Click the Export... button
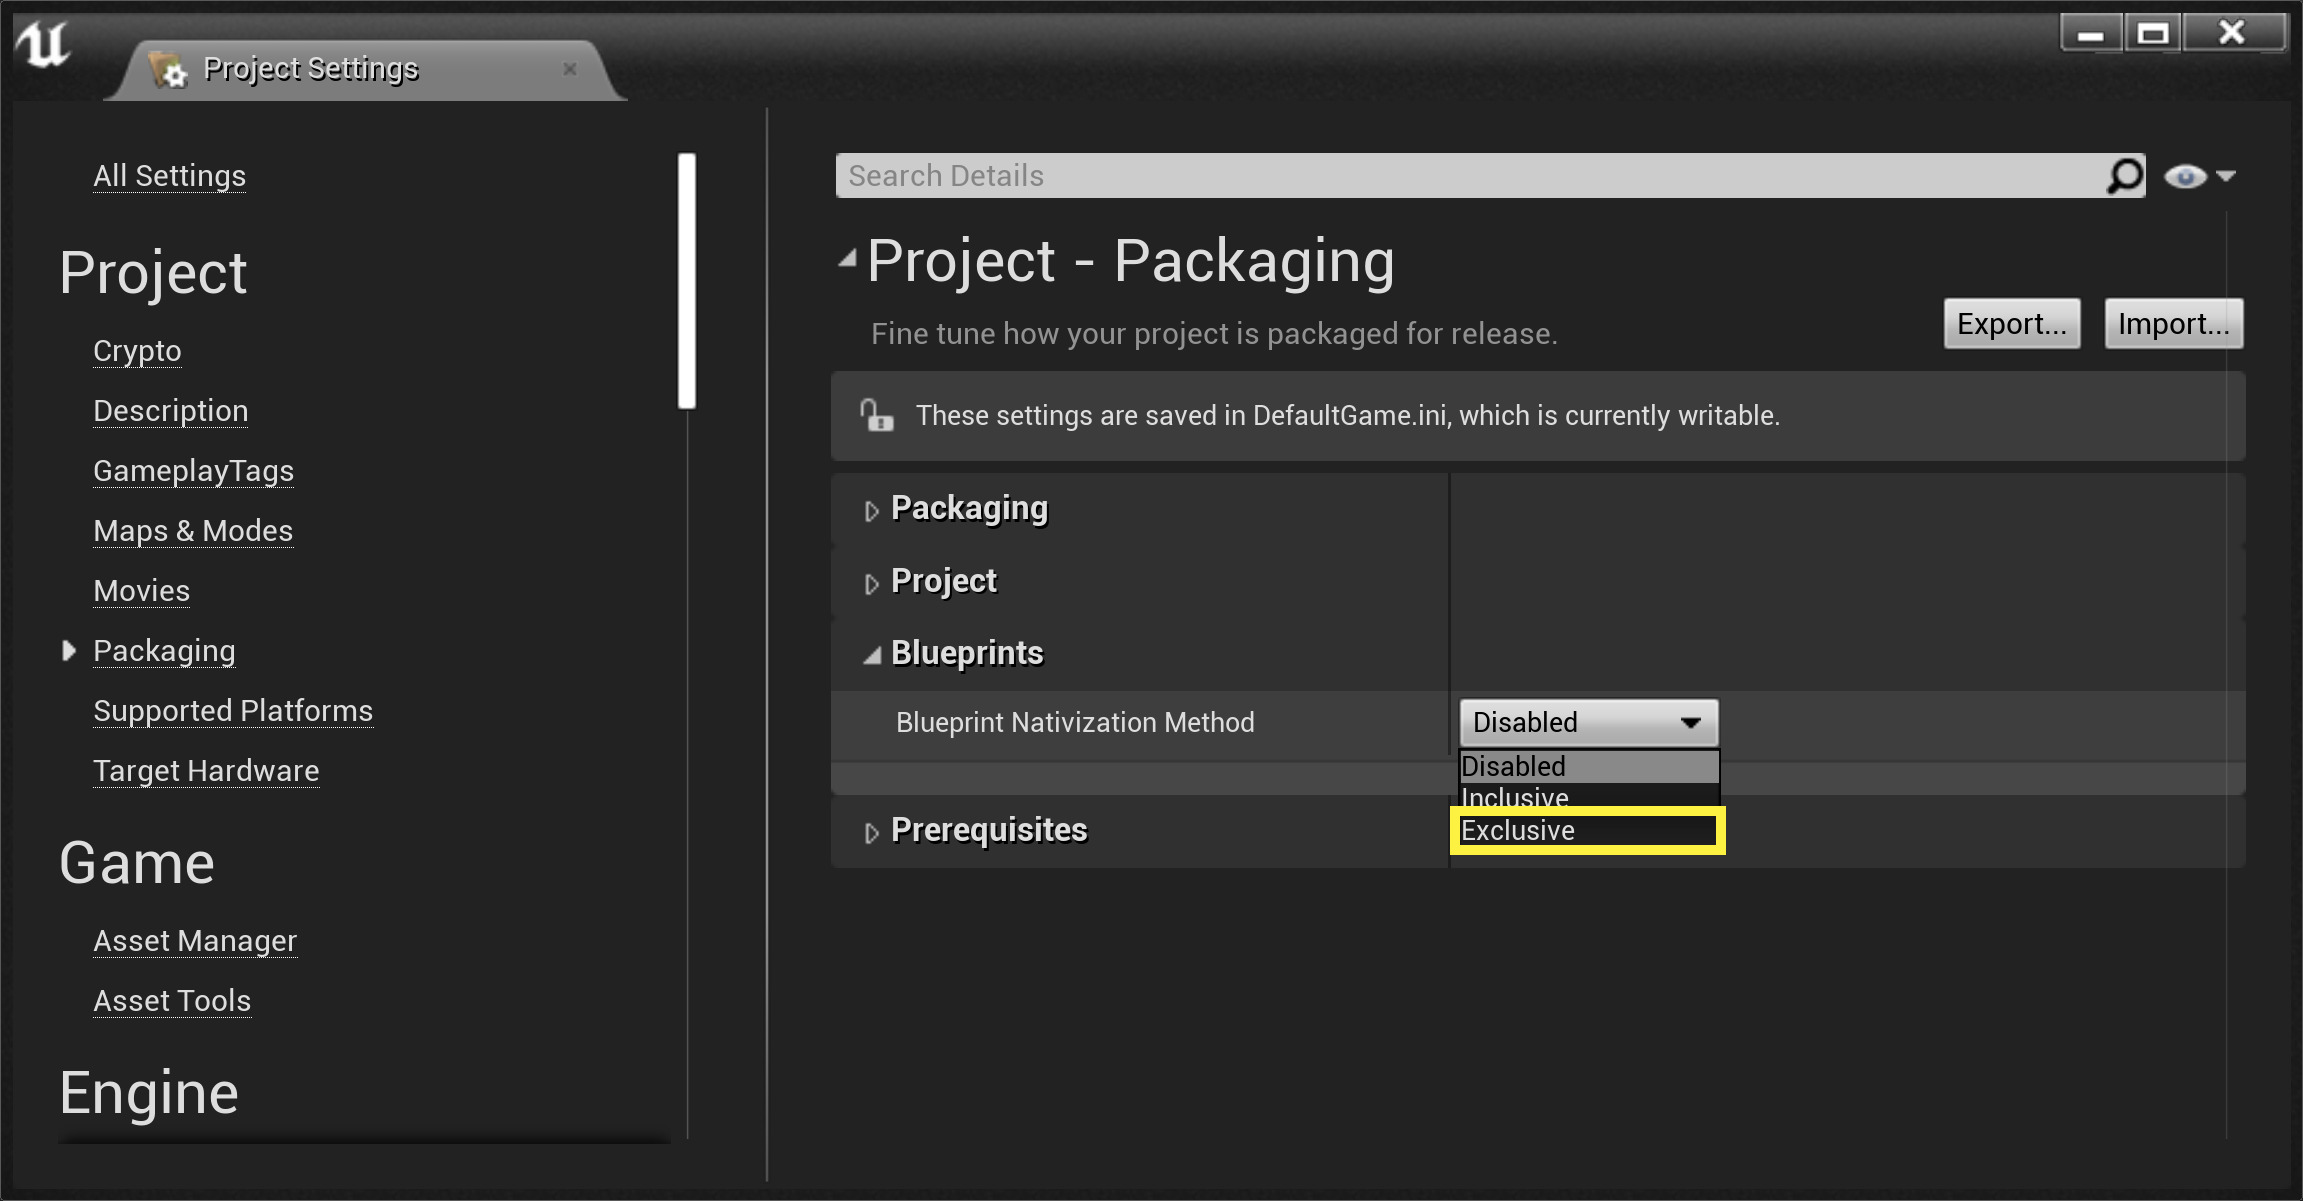2303x1201 pixels. click(x=2011, y=324)
